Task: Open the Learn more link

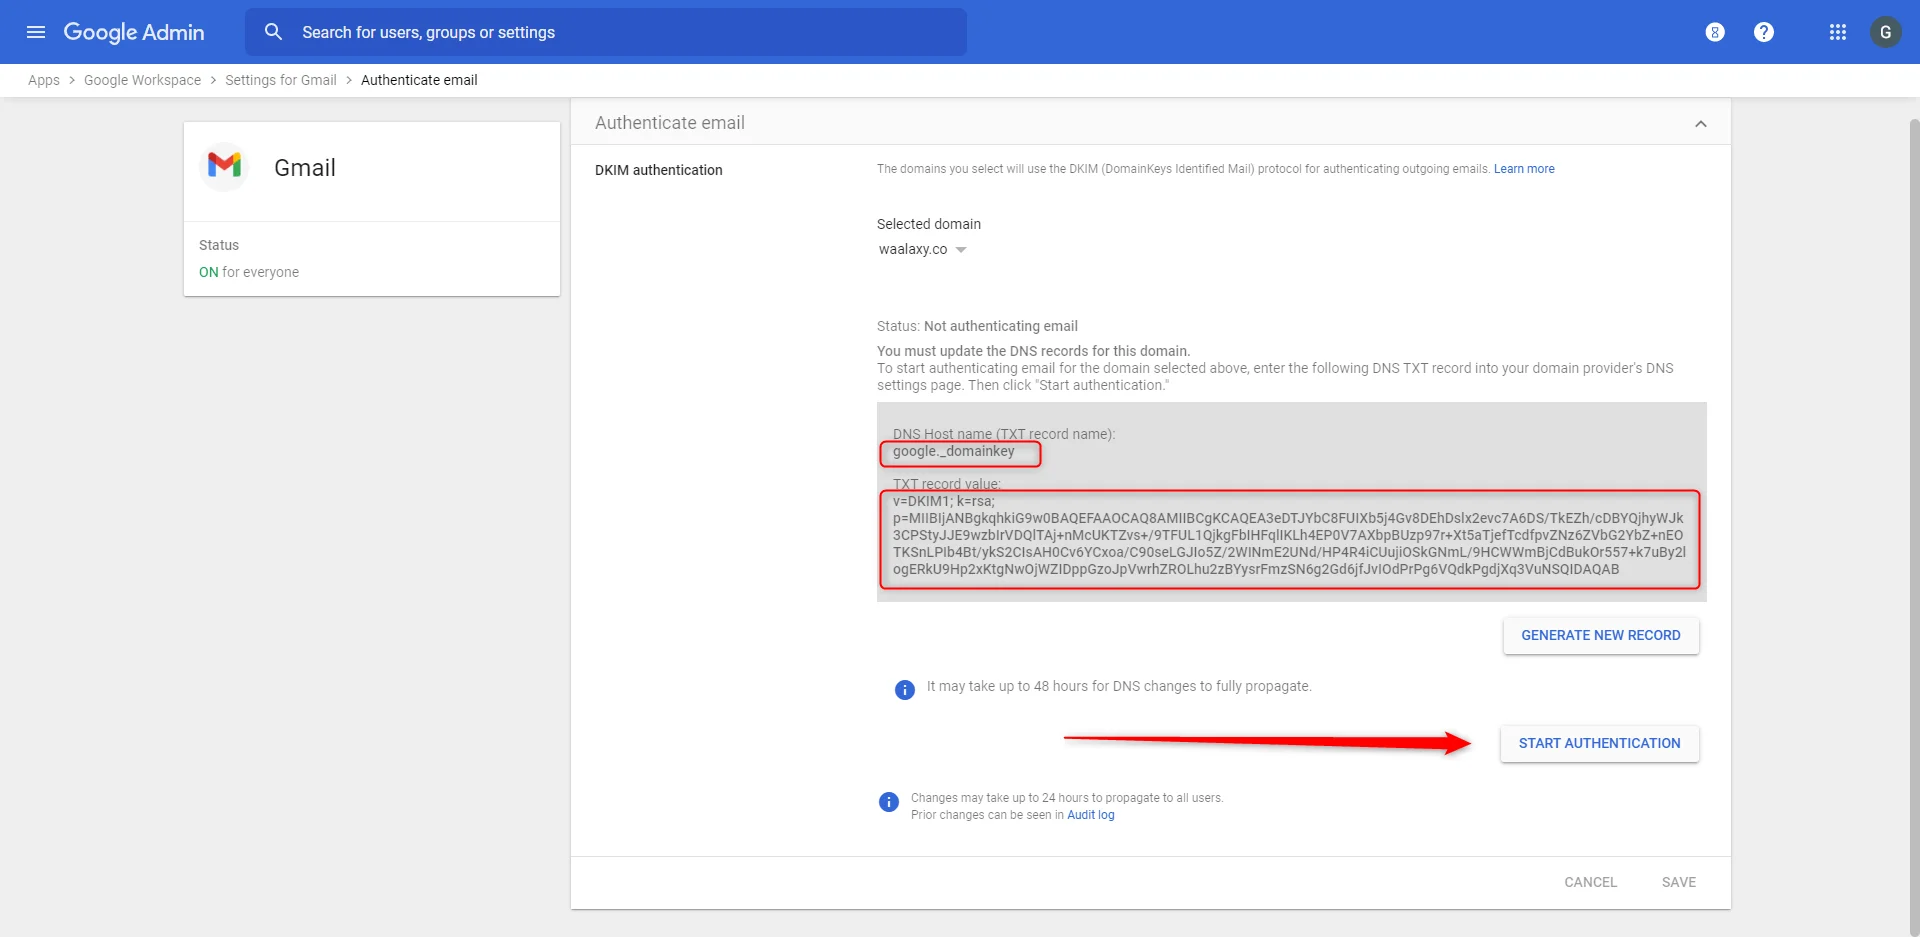Action: point(1524,169)
